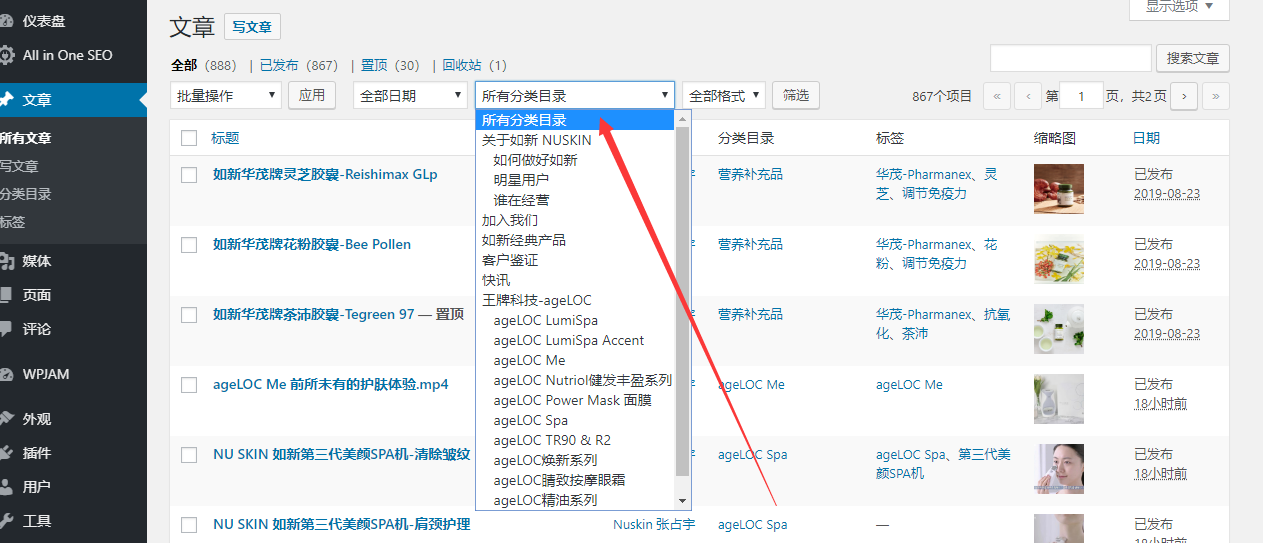Image resolution: width=1263 pixels, height=543 pixels.
Task: Choose 客户鉴证 category option
Action: [x=576, y=260]
